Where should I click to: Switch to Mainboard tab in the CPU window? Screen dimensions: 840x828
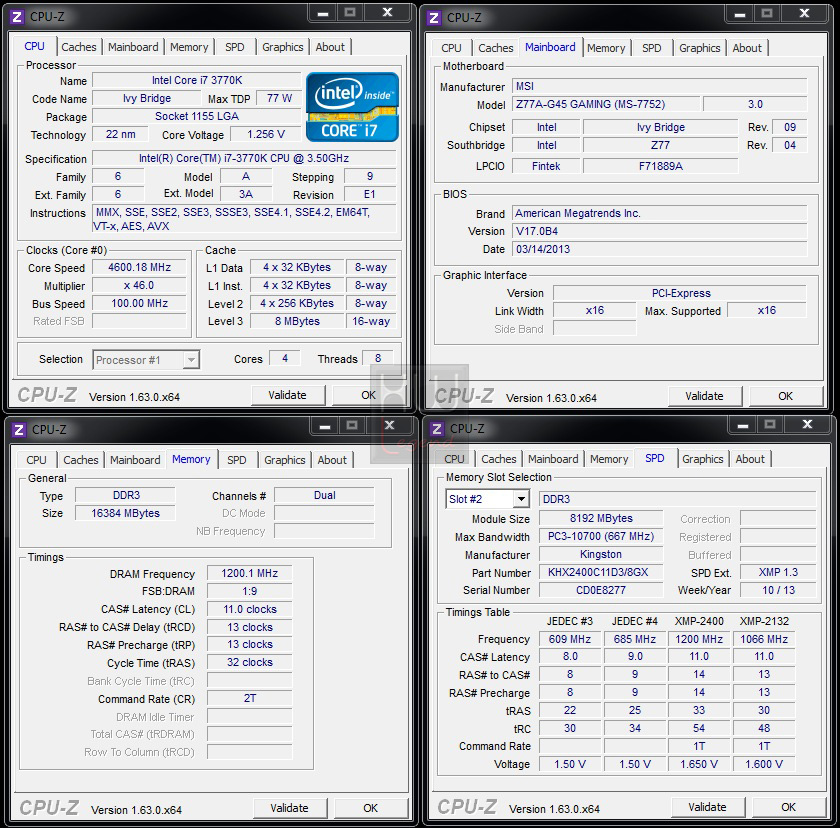coord(133,47)
